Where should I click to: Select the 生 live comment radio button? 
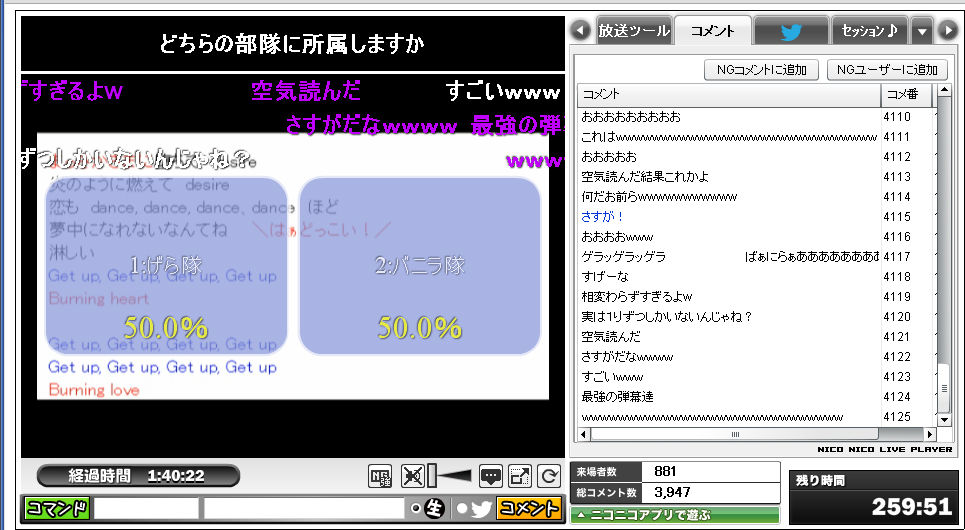(417, 508)
